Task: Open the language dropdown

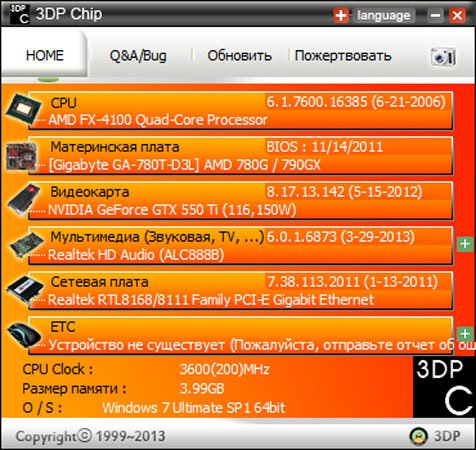Action: [384, 15]
